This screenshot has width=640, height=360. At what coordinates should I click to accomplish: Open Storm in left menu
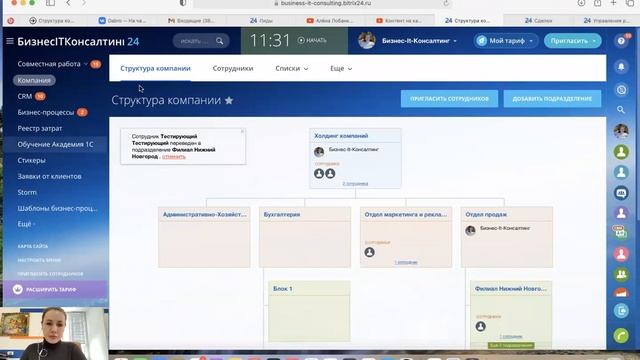coord(27,192)
